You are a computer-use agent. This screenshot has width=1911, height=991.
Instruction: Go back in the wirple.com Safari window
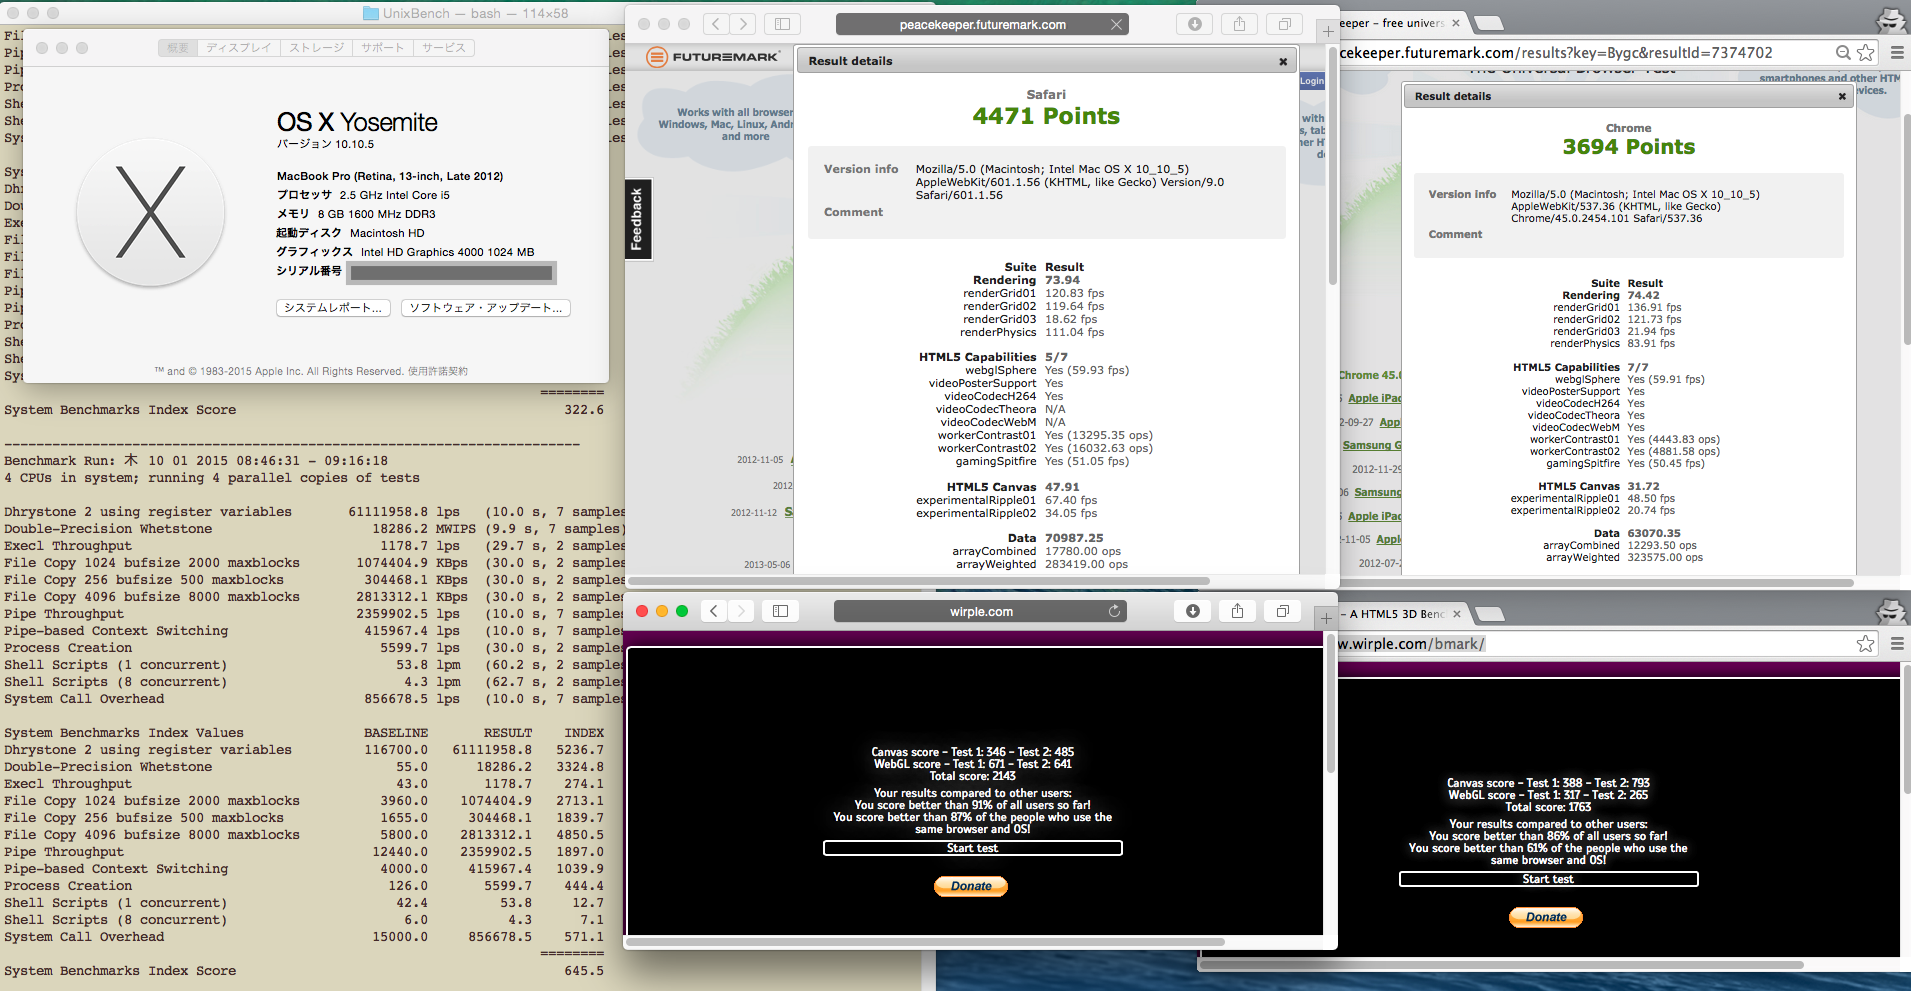(714, 611)
